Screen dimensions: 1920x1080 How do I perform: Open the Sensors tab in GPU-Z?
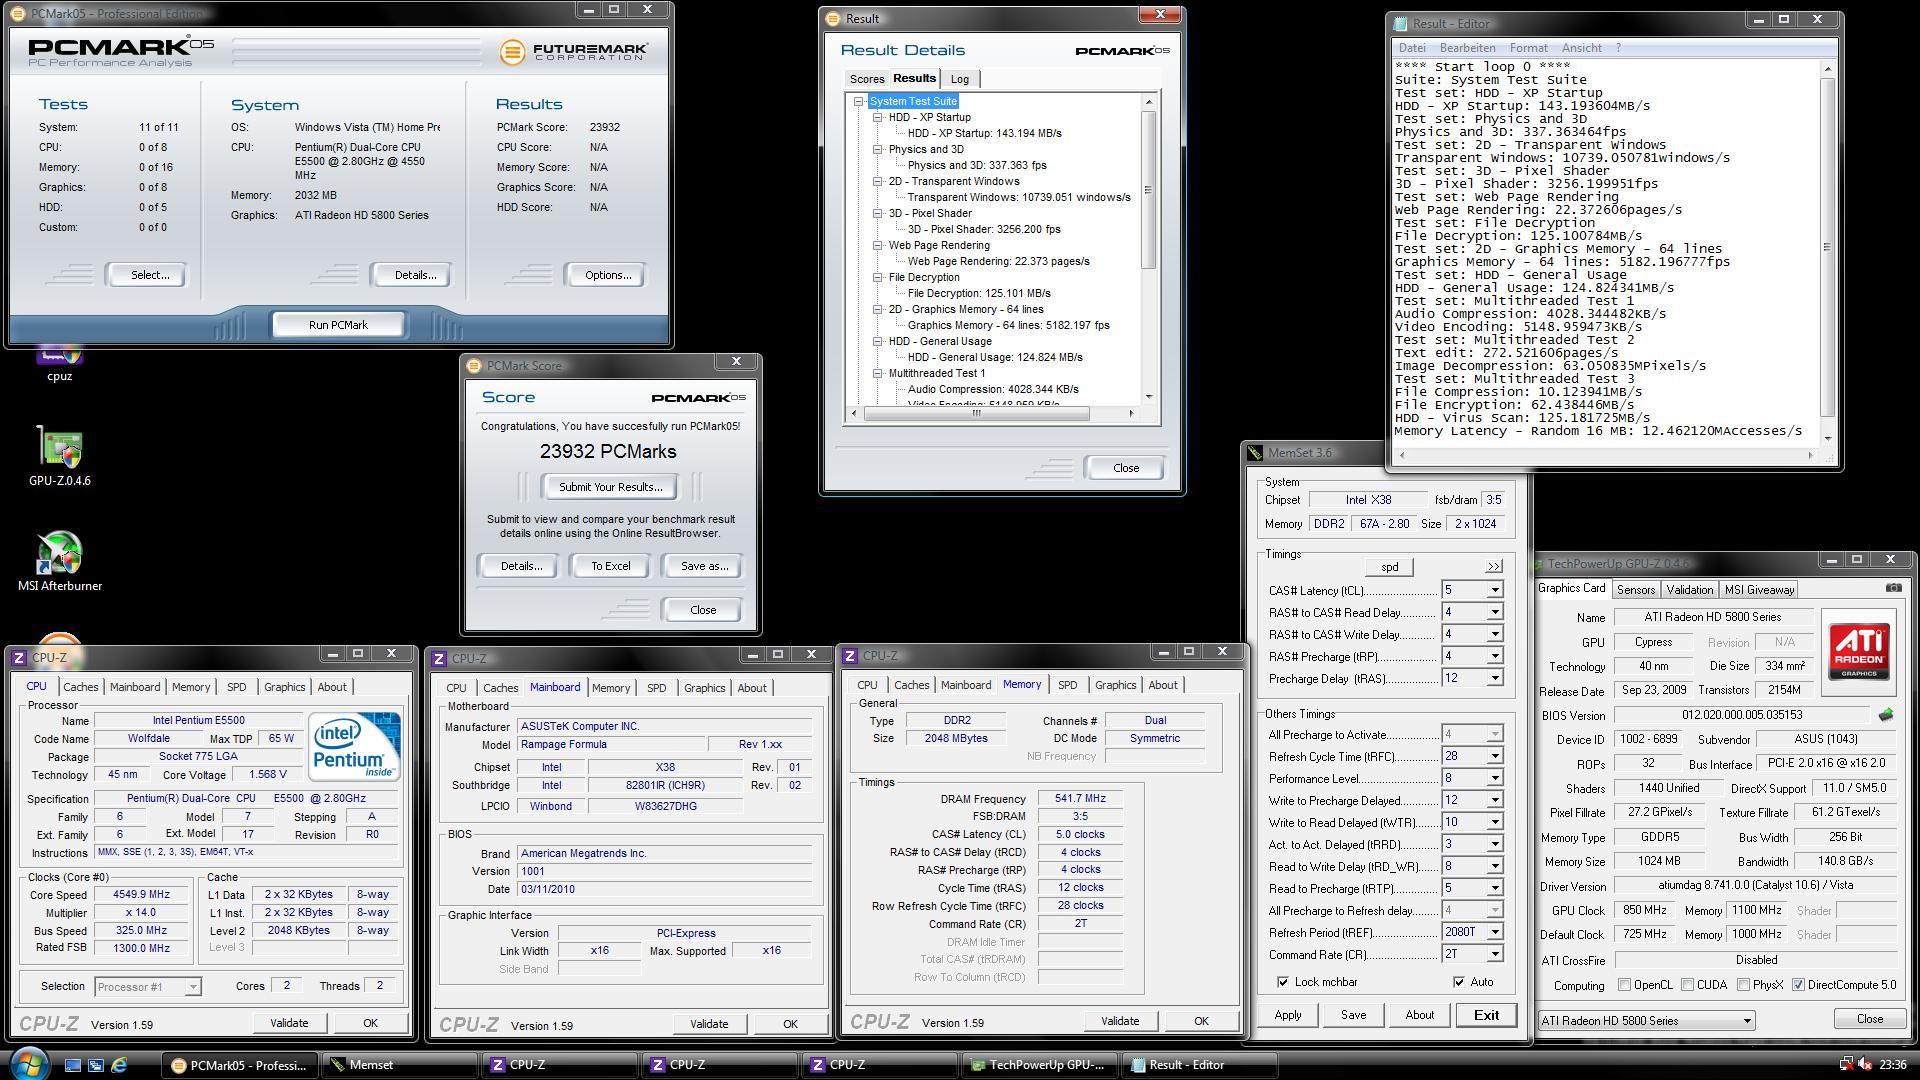click(x=1636, y=590)
